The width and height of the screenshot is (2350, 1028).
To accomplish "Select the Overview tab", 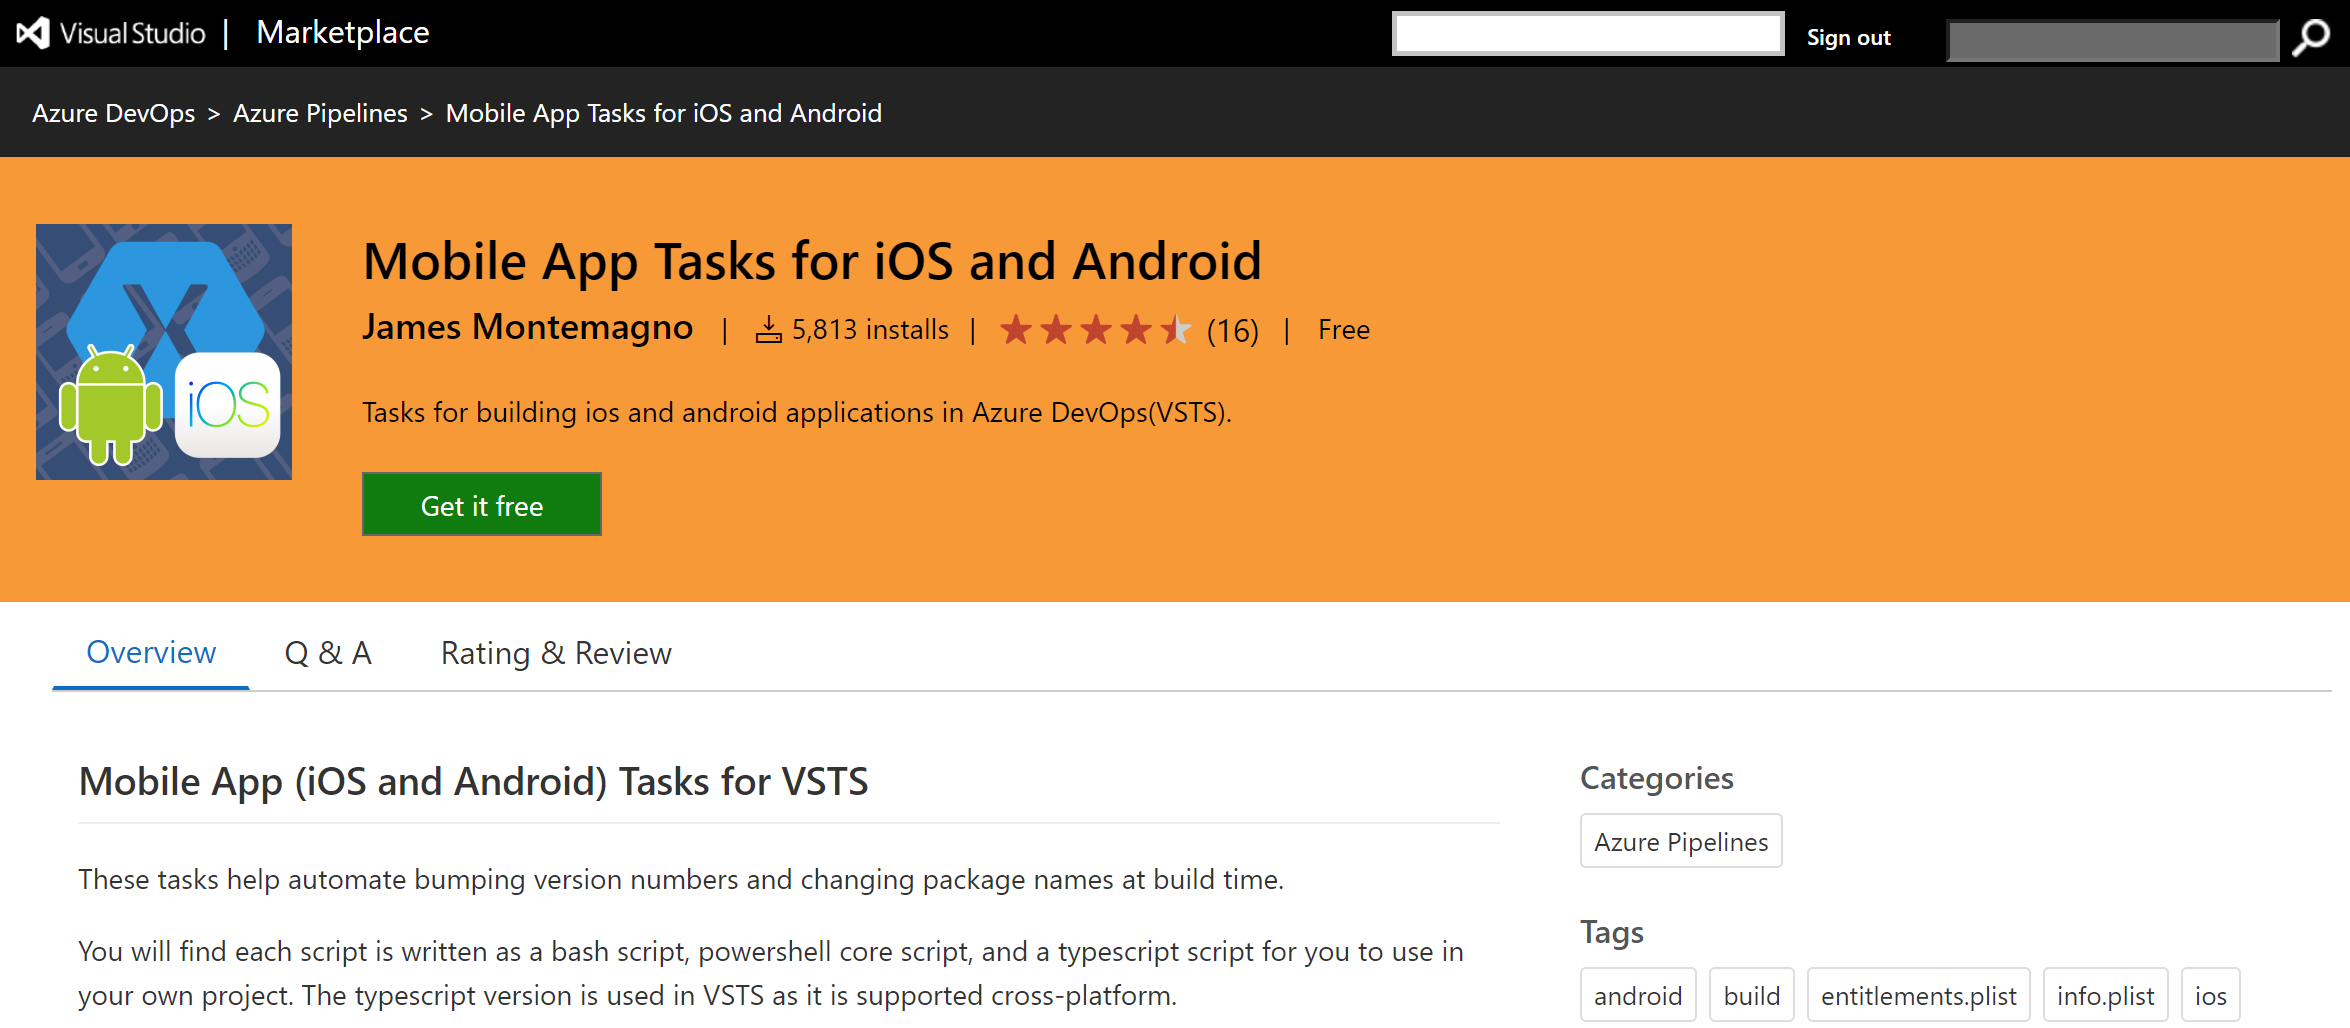I will [x=151, y=652].
